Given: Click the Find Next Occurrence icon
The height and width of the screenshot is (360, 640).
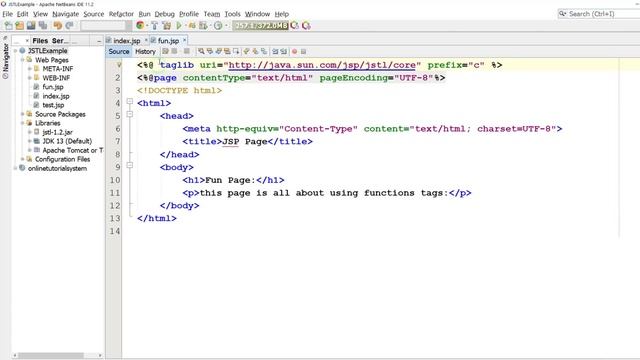Looking at the screenshot, I should [x=218, y=51].
